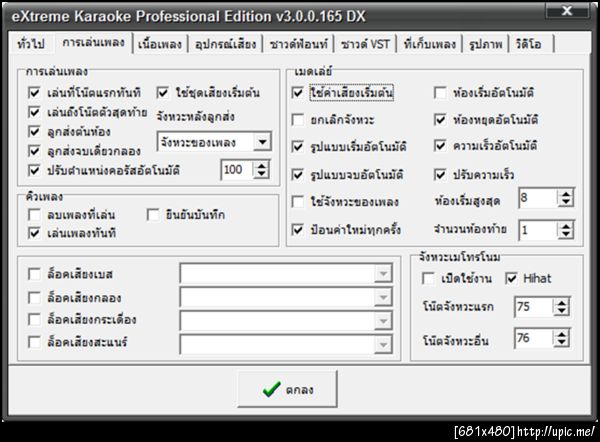Click the จำนวนห้องท้าย value field

538,230
